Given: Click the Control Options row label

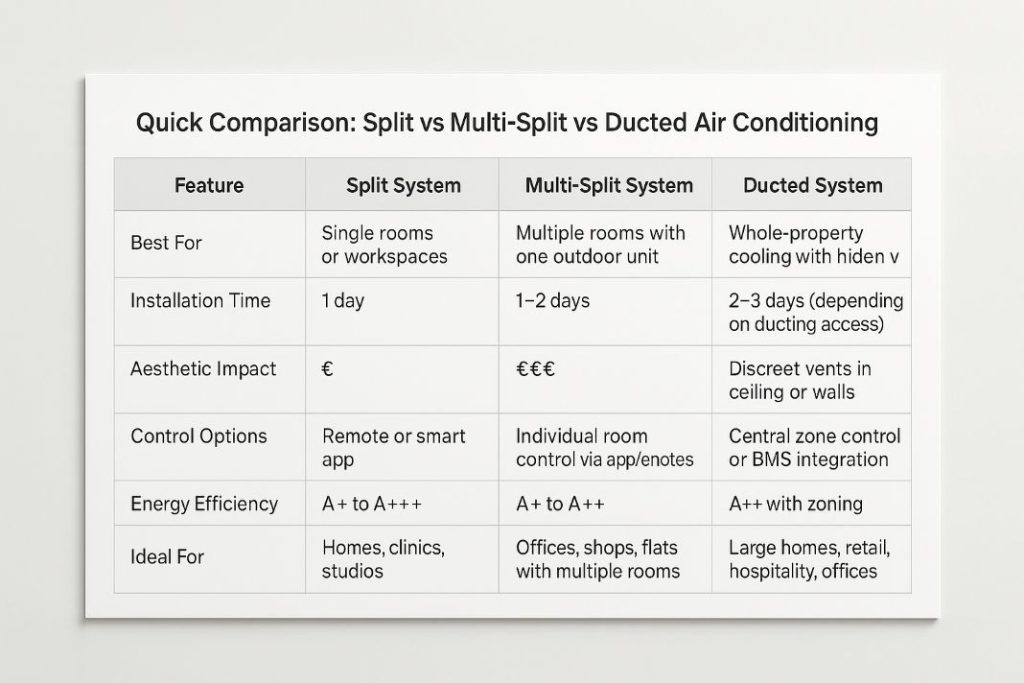Looking at the screenshot, I should [x=199, y=436].
